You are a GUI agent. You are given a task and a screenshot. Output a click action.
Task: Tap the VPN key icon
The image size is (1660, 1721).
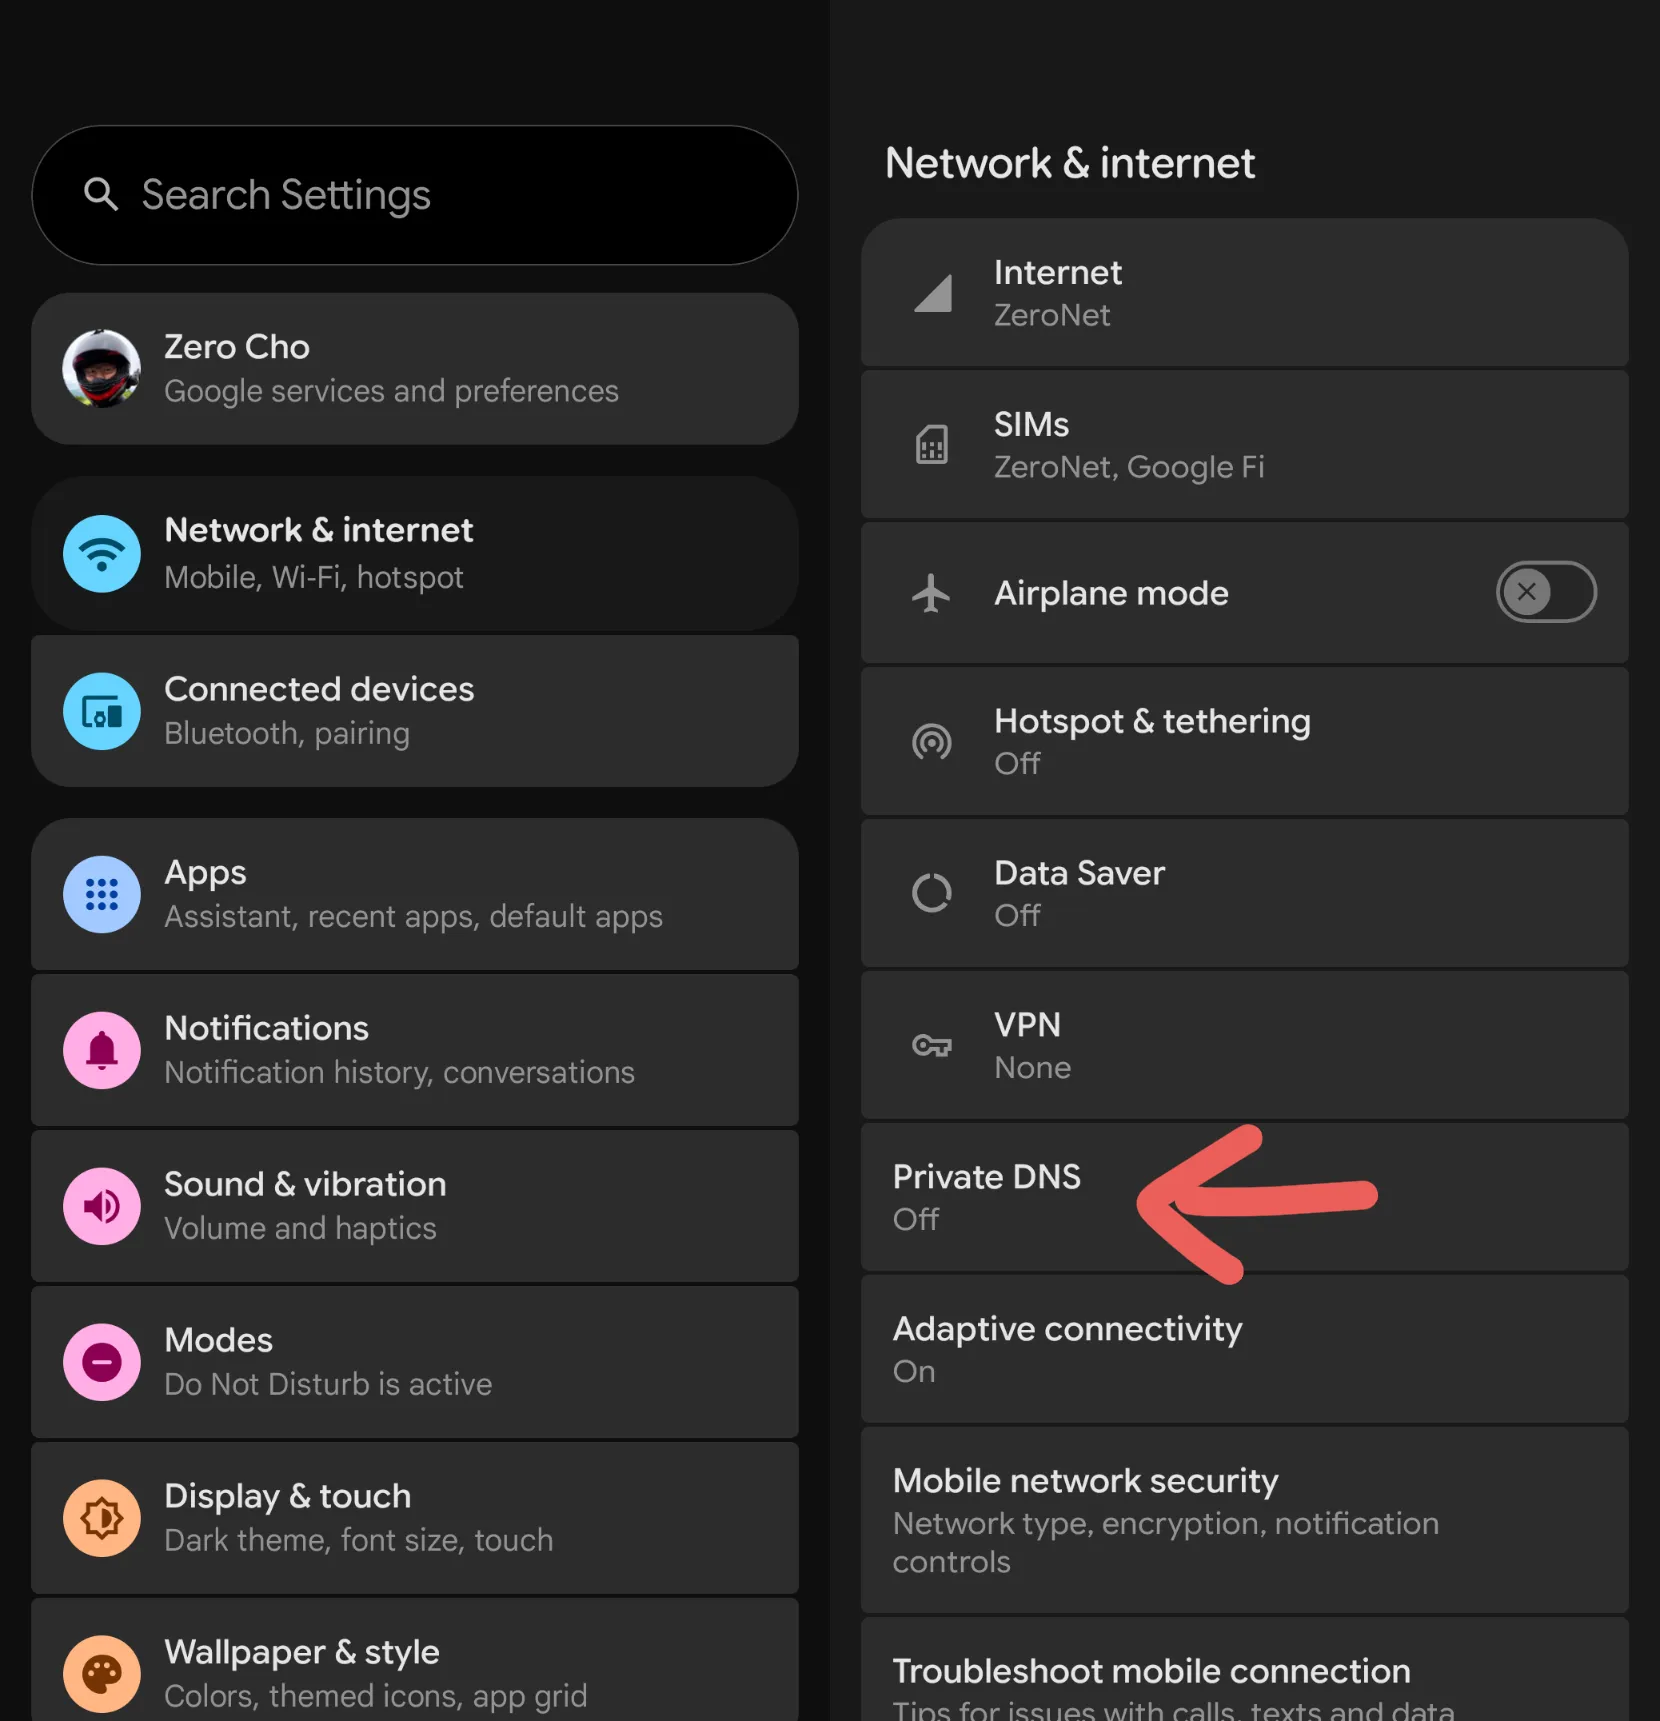932,1046
